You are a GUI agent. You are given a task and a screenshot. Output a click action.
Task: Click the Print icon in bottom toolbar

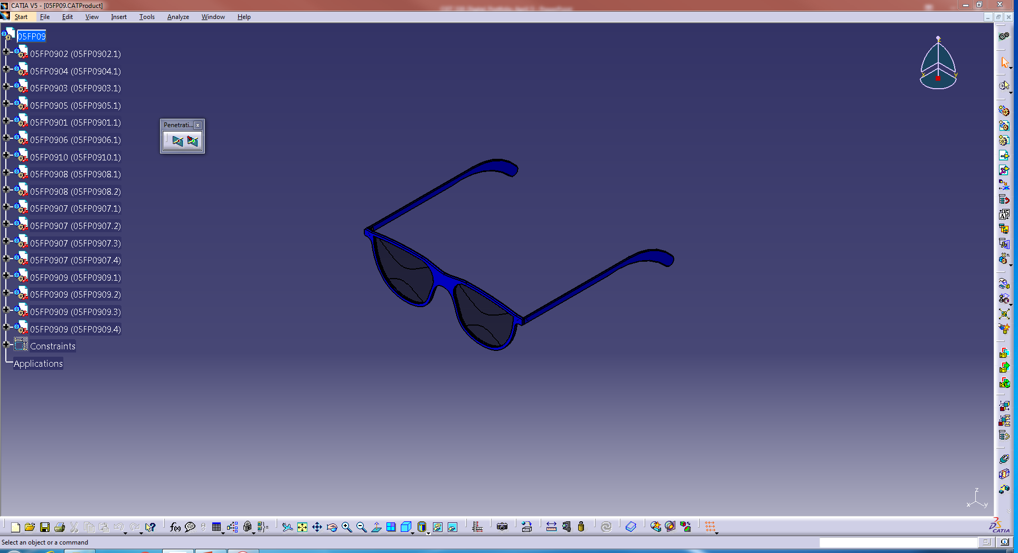pos(59,527)
